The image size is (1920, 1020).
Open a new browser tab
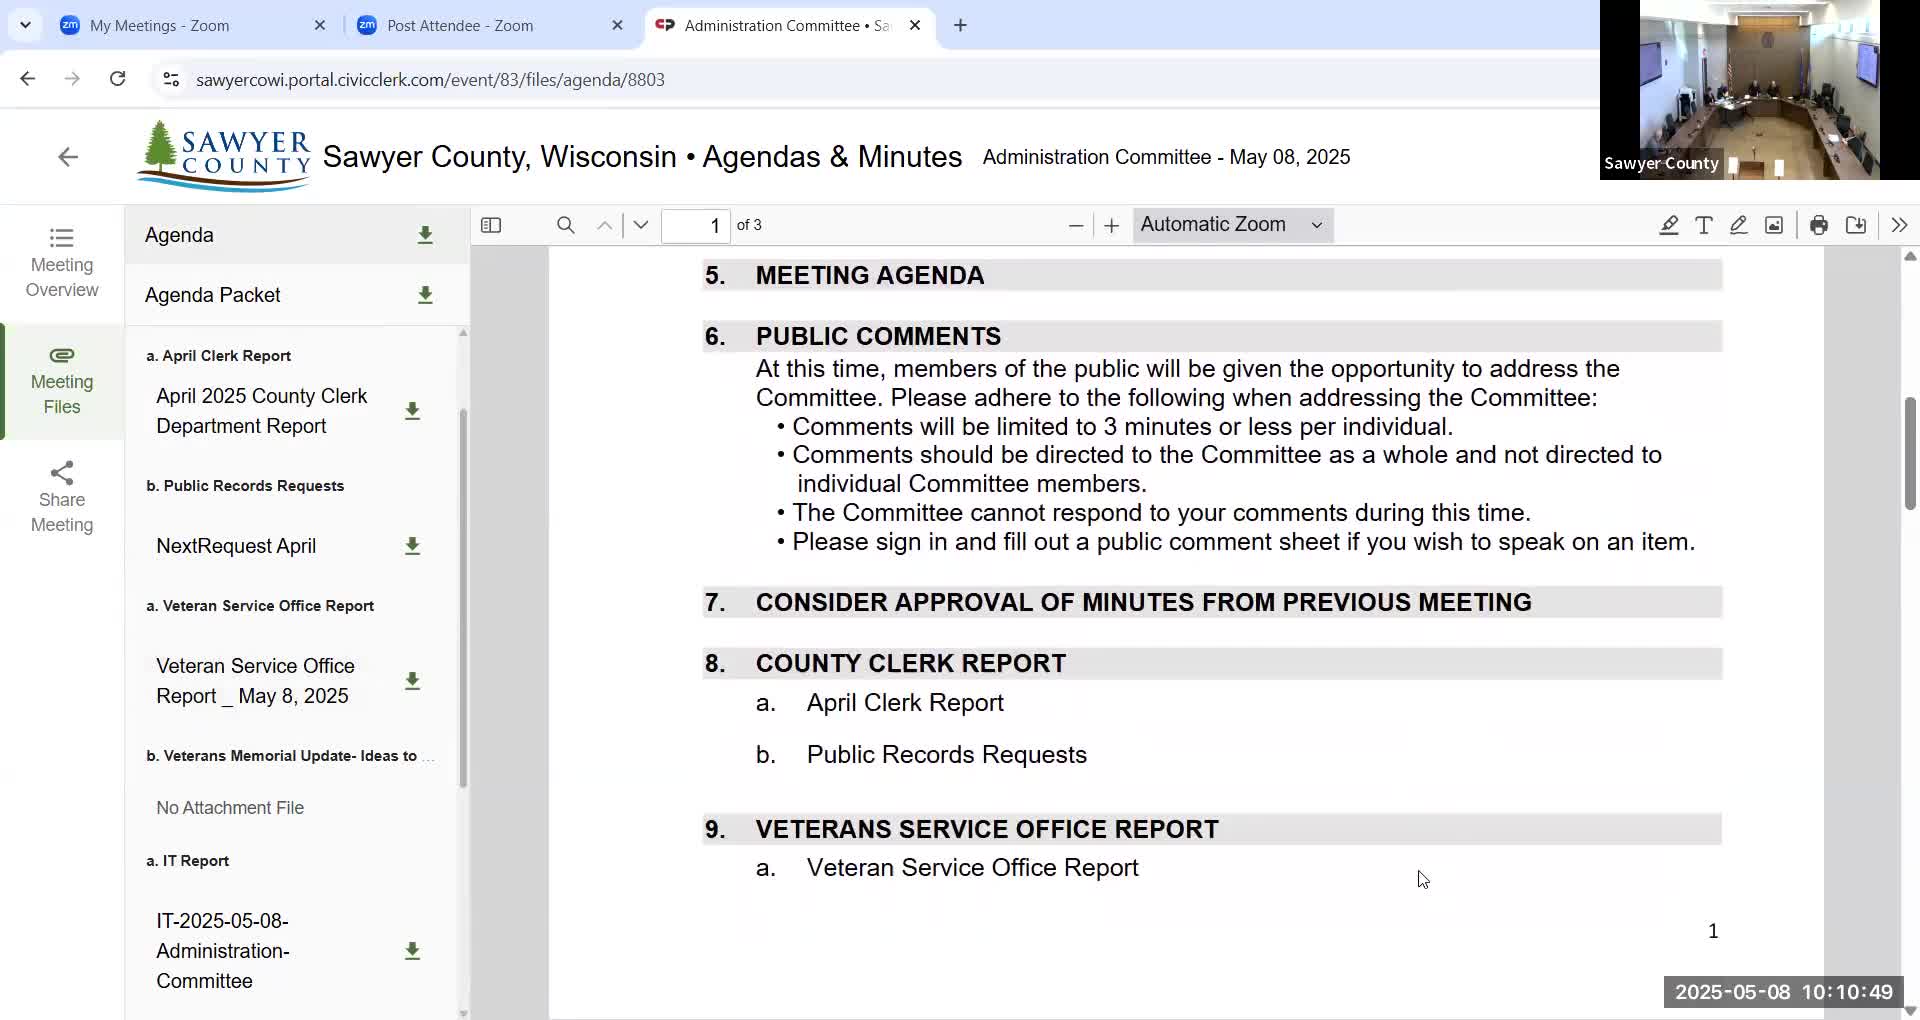click(960, 25)
